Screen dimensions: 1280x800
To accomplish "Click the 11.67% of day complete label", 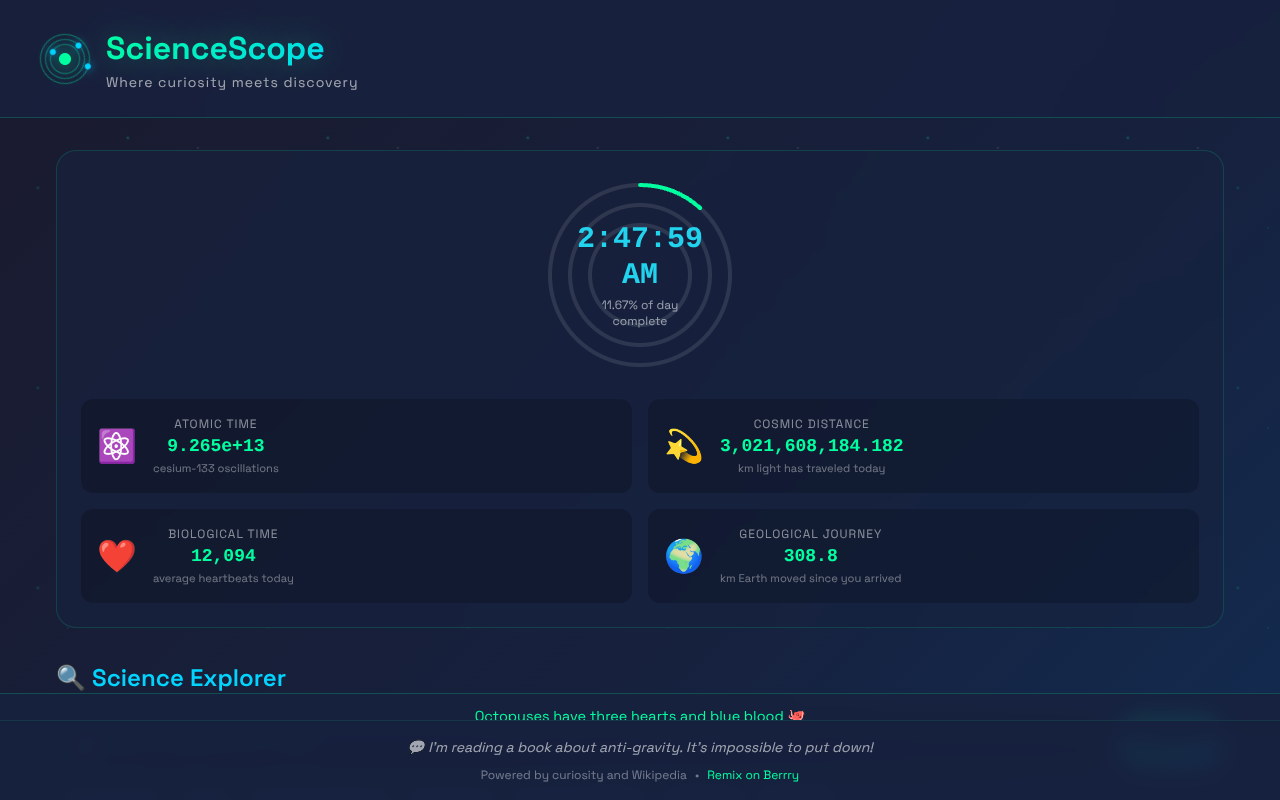I will click(640, 313).
